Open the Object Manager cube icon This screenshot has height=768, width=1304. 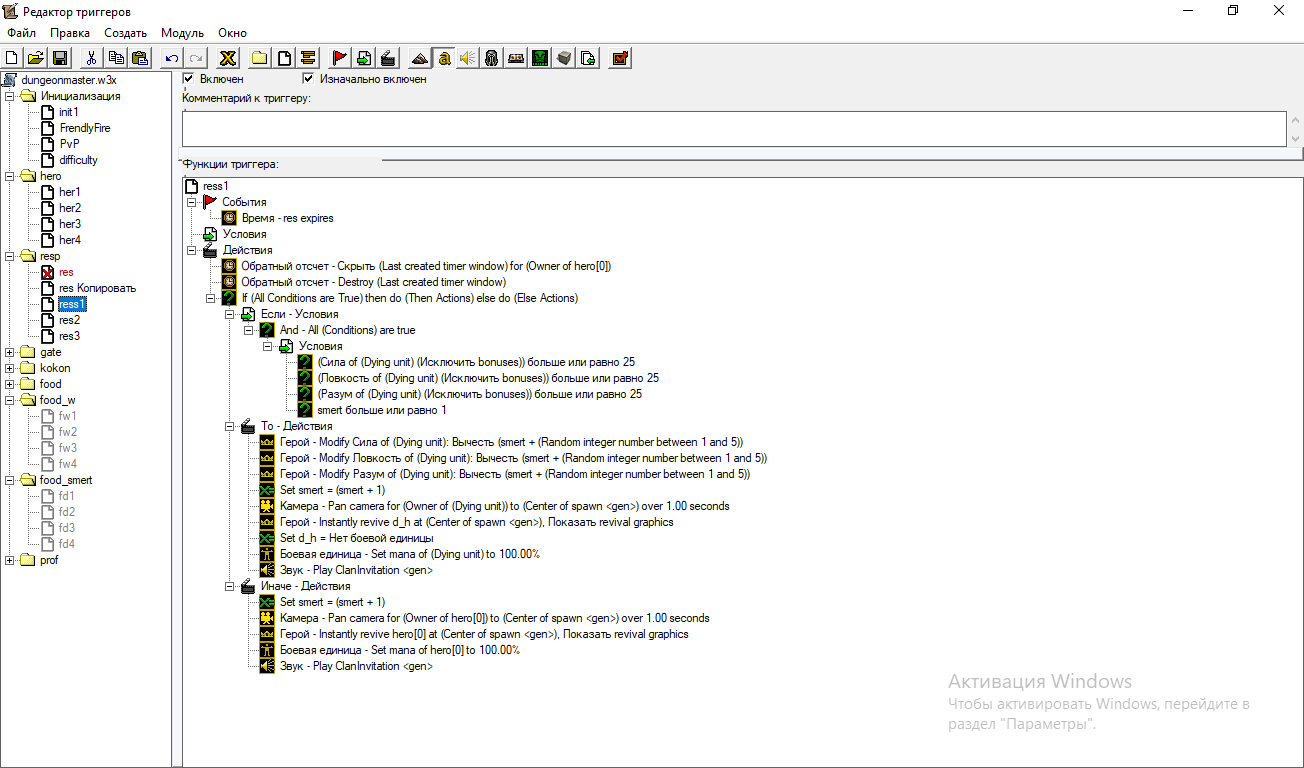564,58
